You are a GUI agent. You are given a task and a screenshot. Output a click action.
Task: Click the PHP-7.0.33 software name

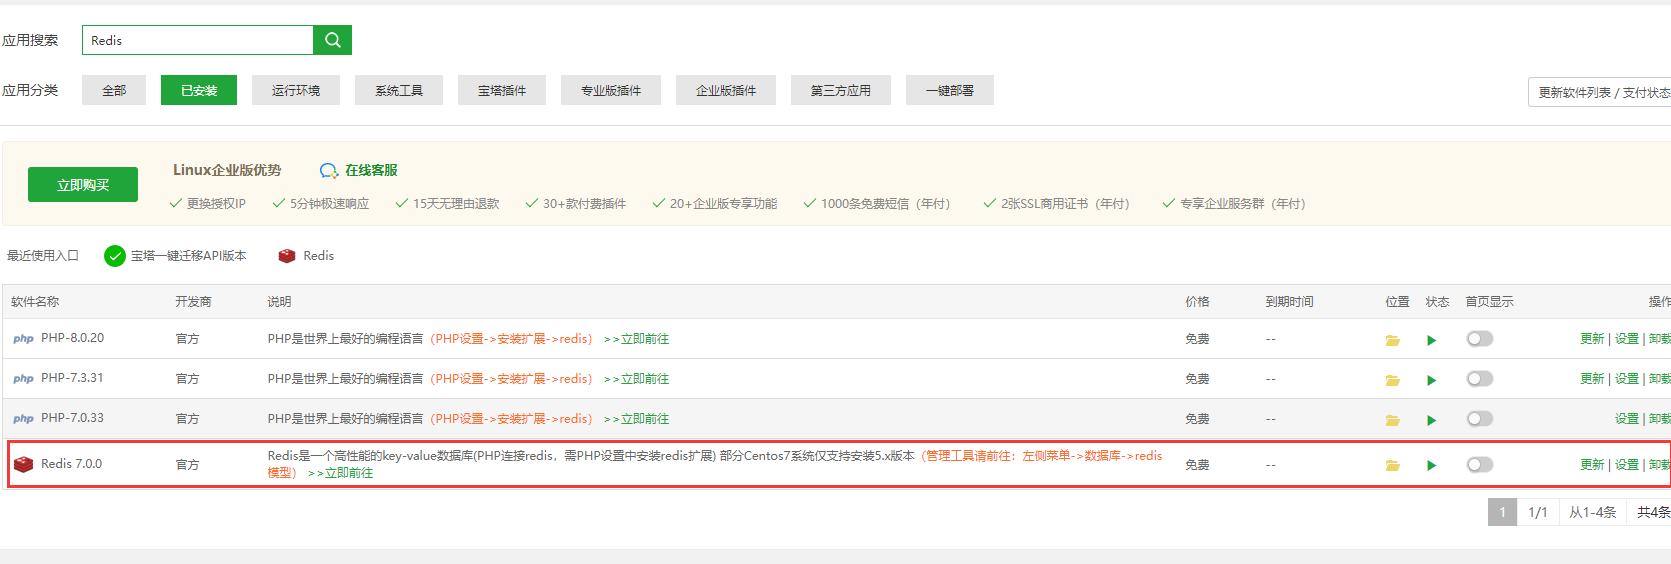point(72,418)
